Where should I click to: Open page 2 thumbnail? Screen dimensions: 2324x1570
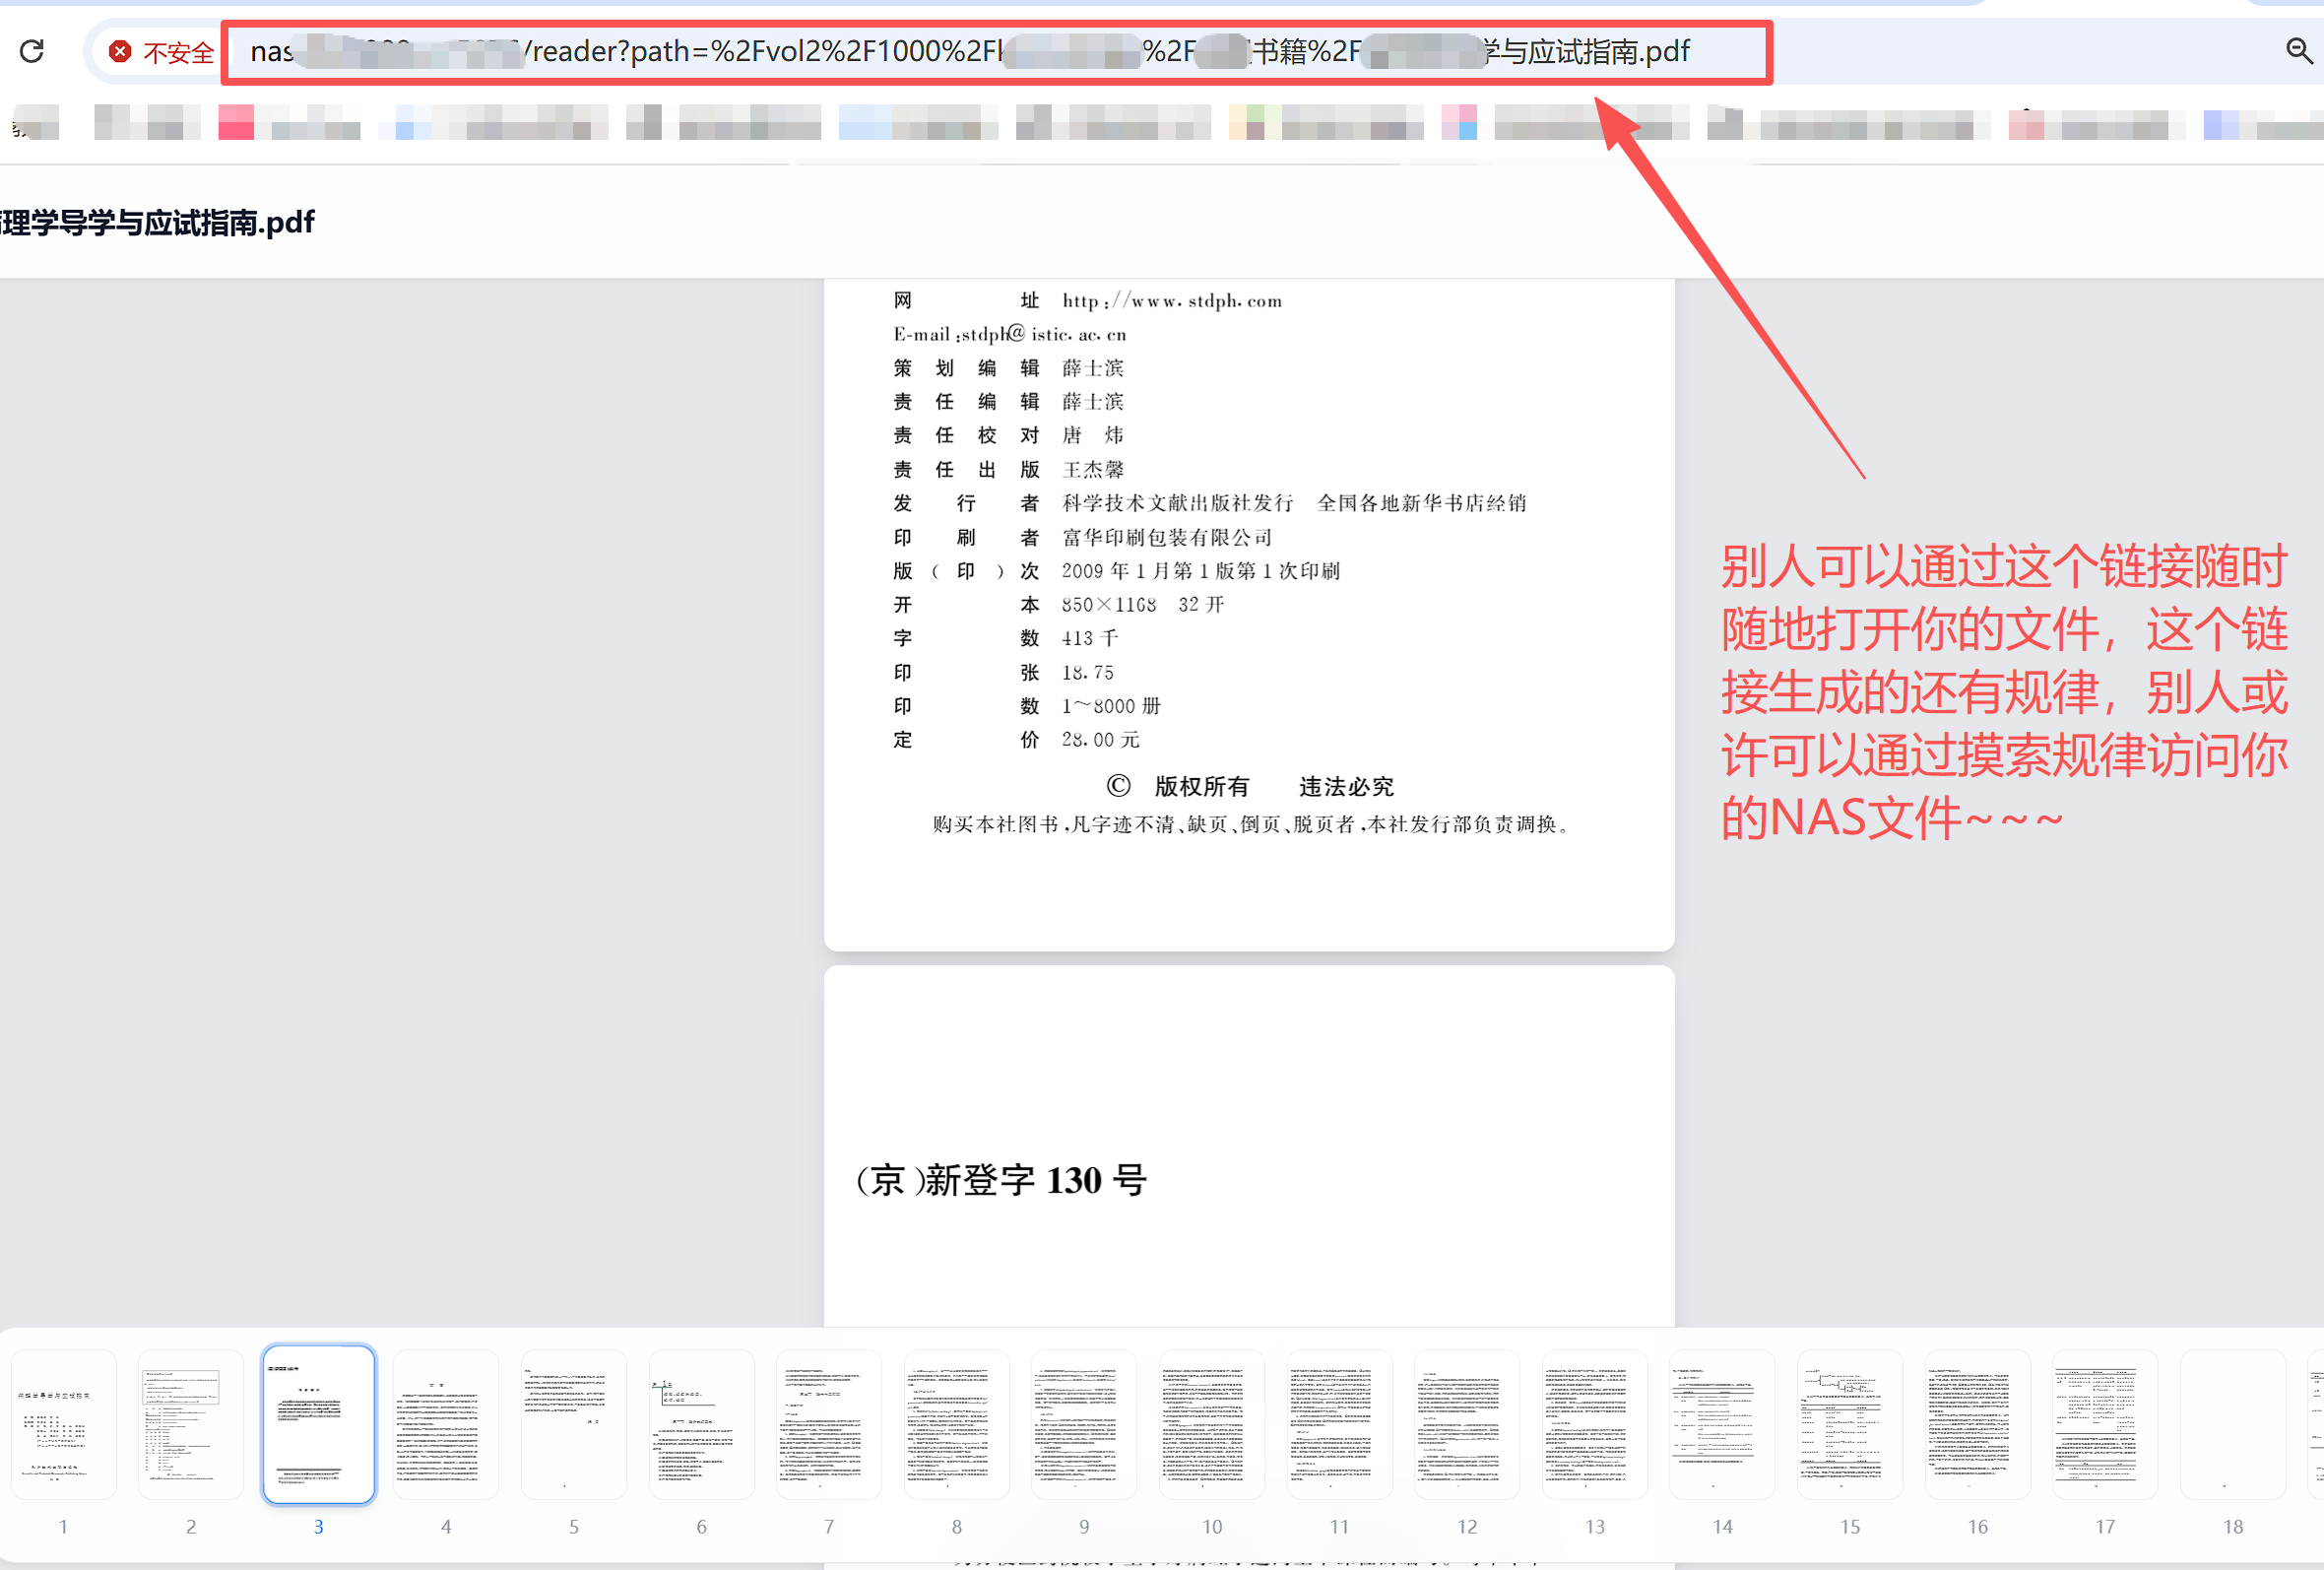pos(191,1424)
